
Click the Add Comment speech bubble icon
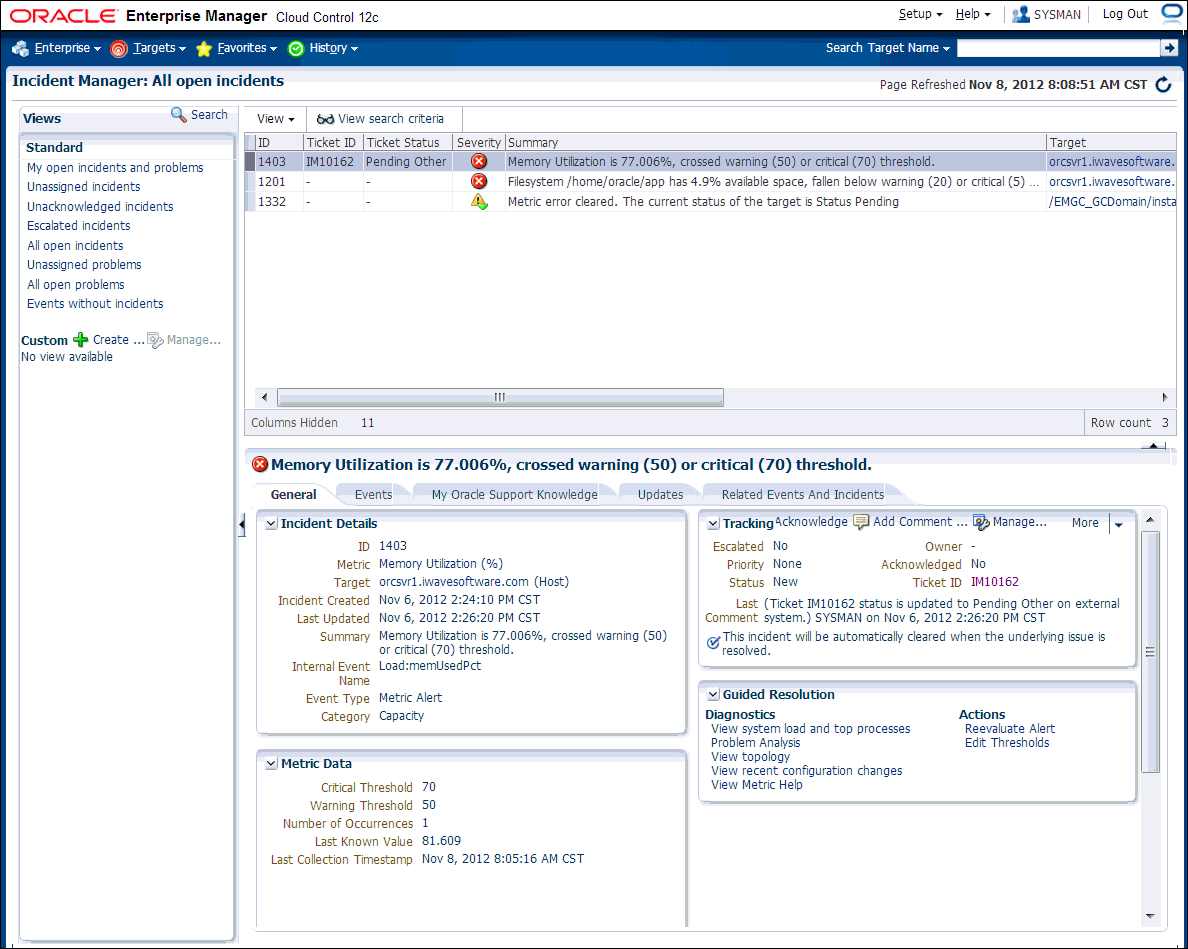coord(861,522)
